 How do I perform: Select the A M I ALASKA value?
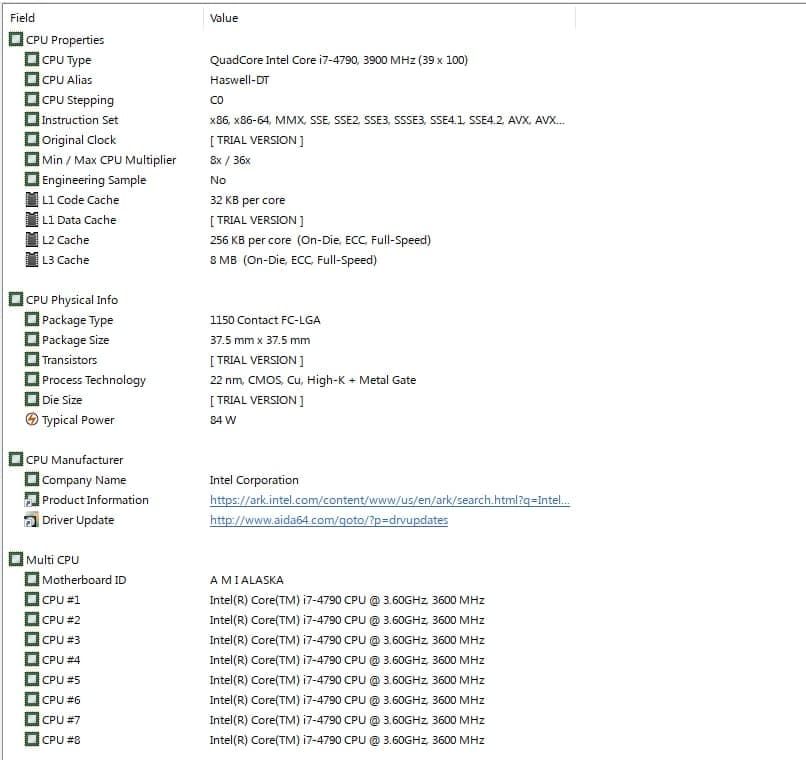click(247, 580)
